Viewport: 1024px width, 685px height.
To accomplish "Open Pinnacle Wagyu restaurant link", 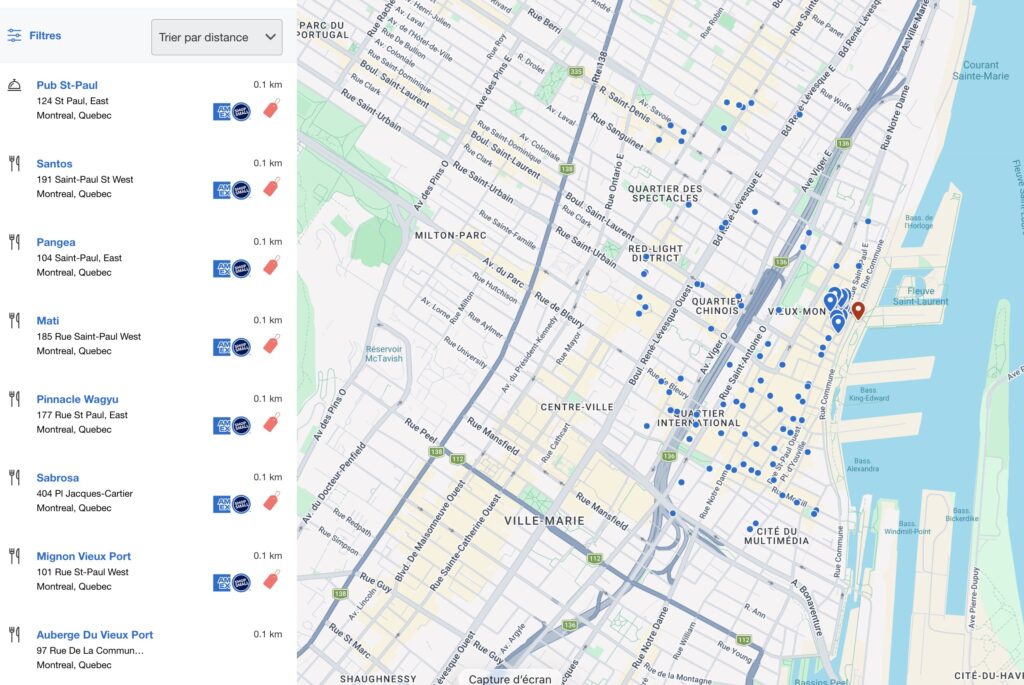I will 77,399.
